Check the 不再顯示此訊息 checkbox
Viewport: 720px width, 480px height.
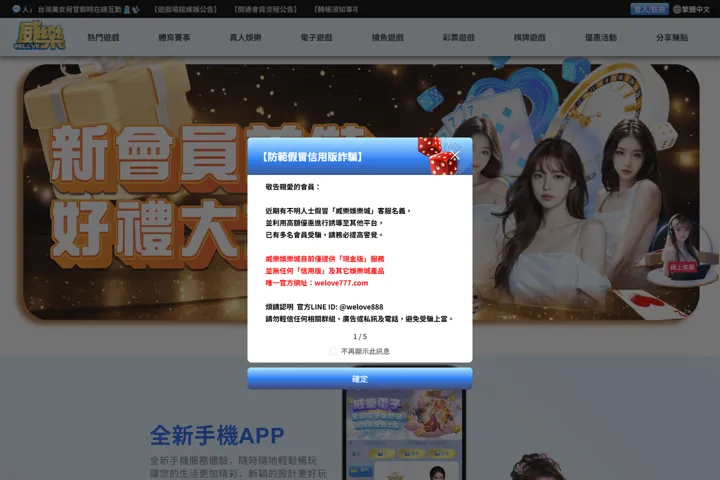point(333,351)
